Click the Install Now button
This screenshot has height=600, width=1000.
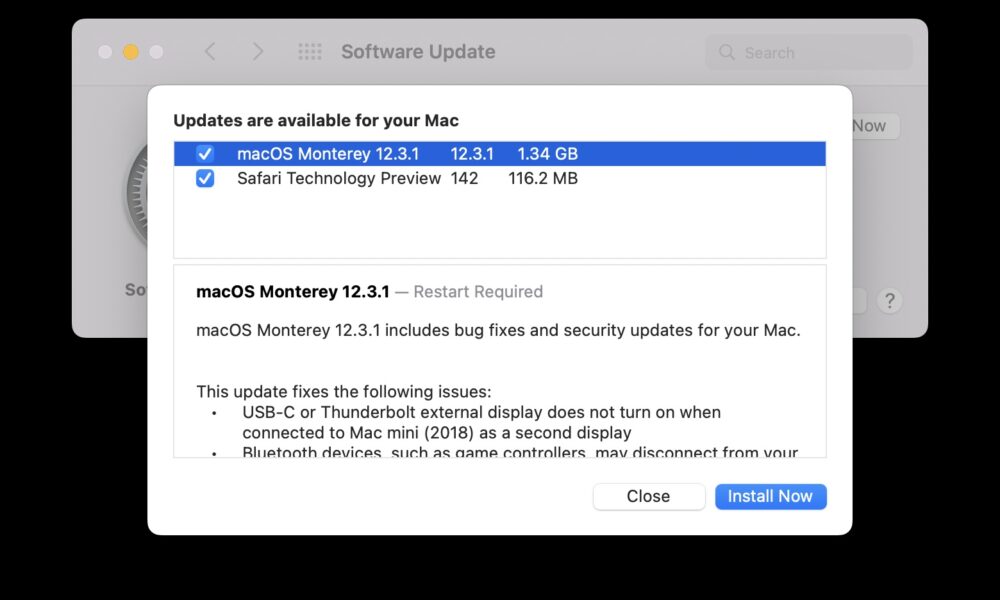[770, 496]
